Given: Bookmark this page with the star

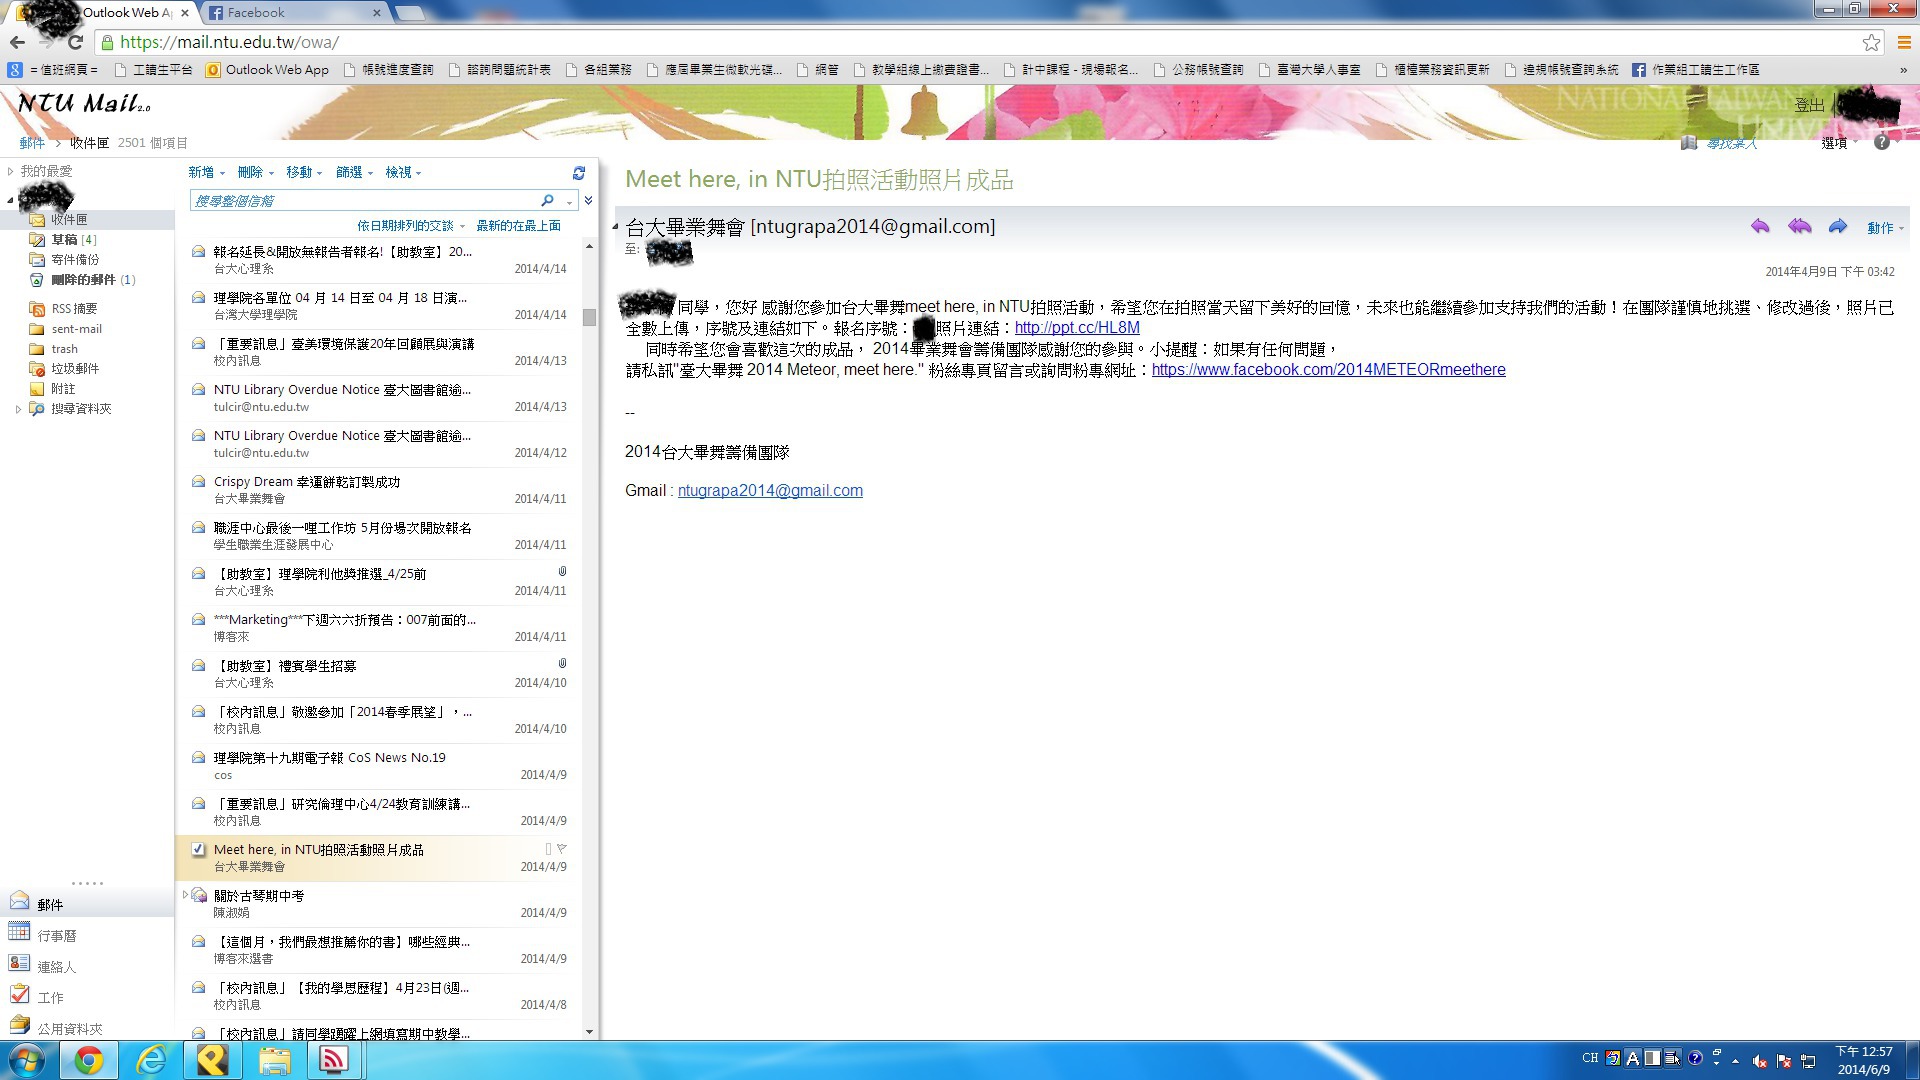Looking at the screenshot, I should [x=1871, y=42].
